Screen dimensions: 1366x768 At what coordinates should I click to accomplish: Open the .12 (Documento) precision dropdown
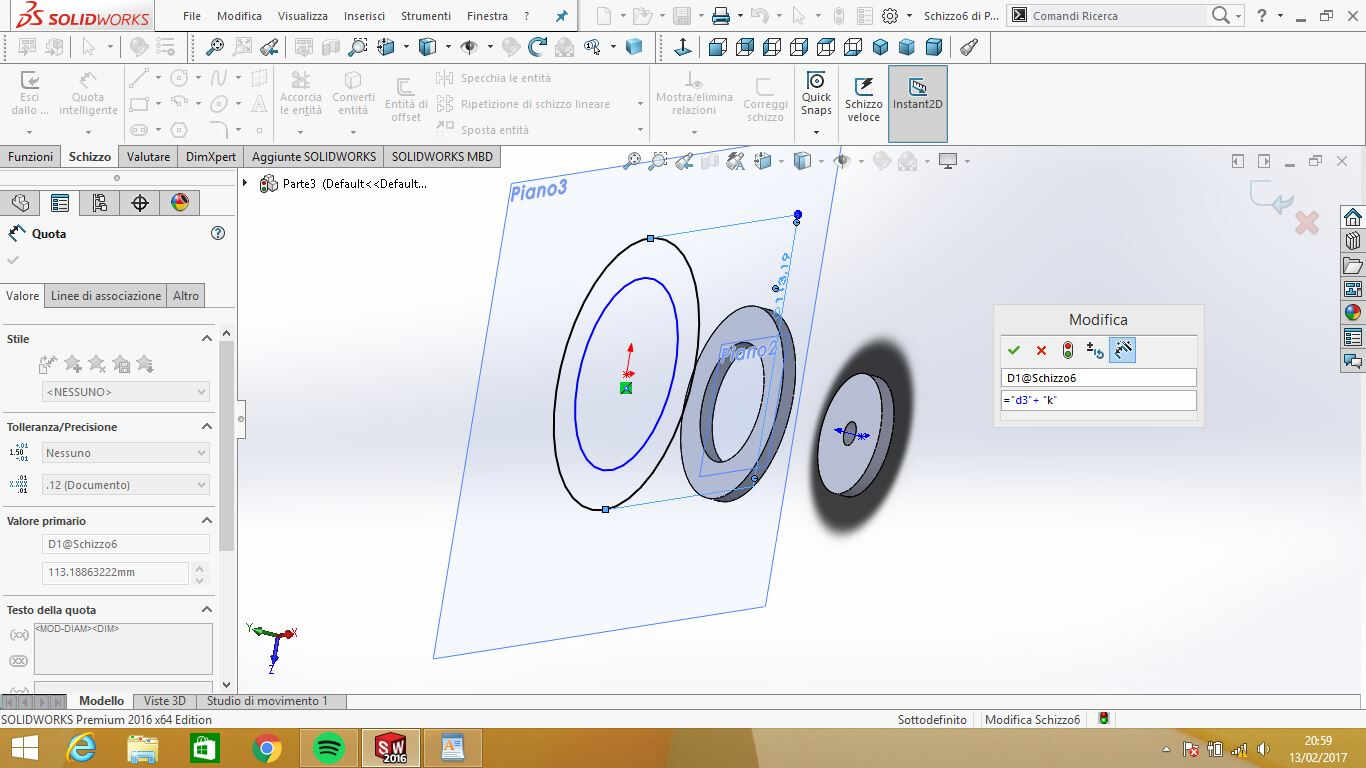(x=125, y=485)
